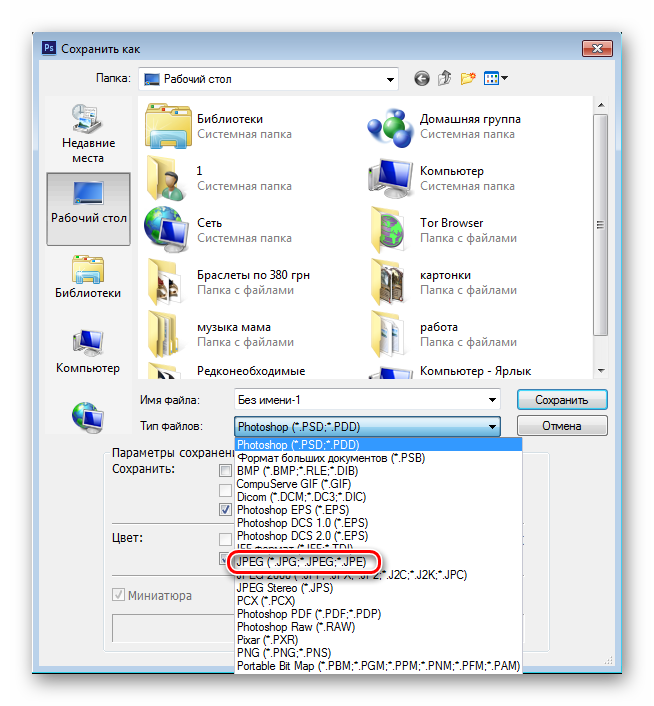654x706 pixels.
Task: Toggle the Миниатюра checkbox
Action: tap(118, 595)
